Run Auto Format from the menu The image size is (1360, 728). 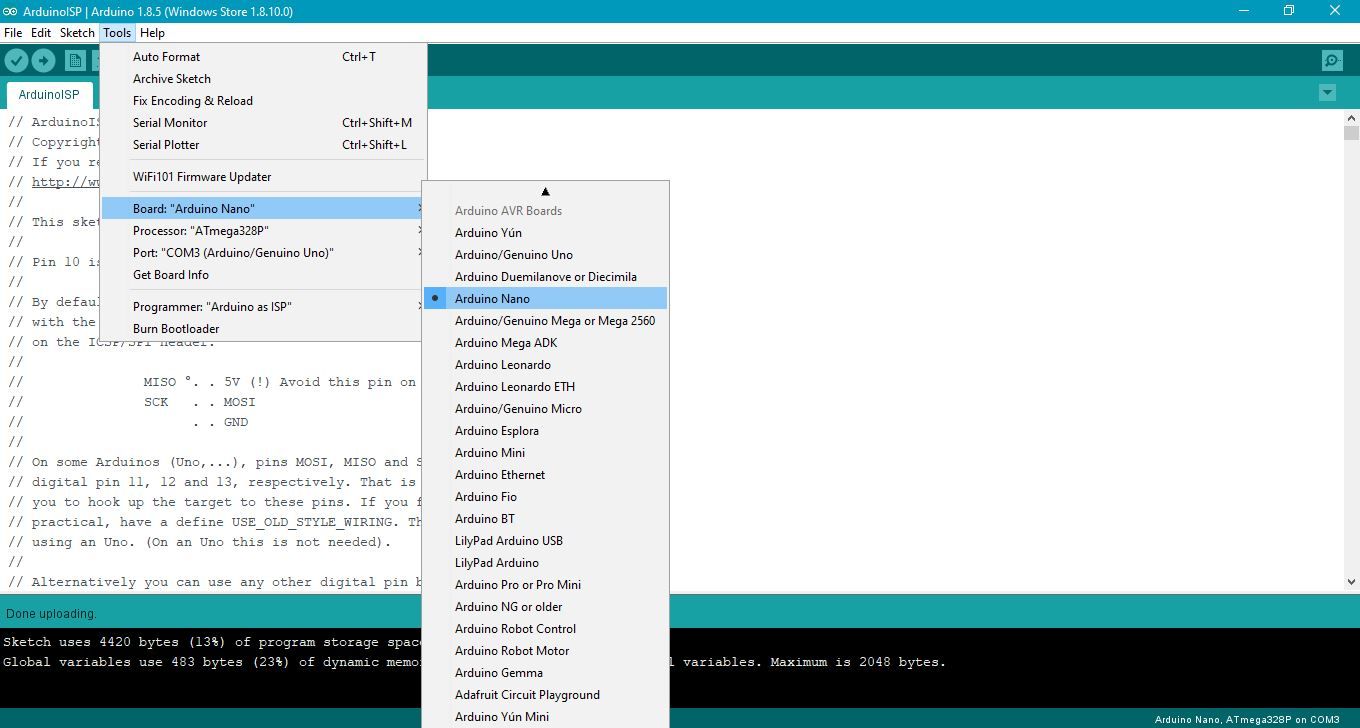[166, 56]
